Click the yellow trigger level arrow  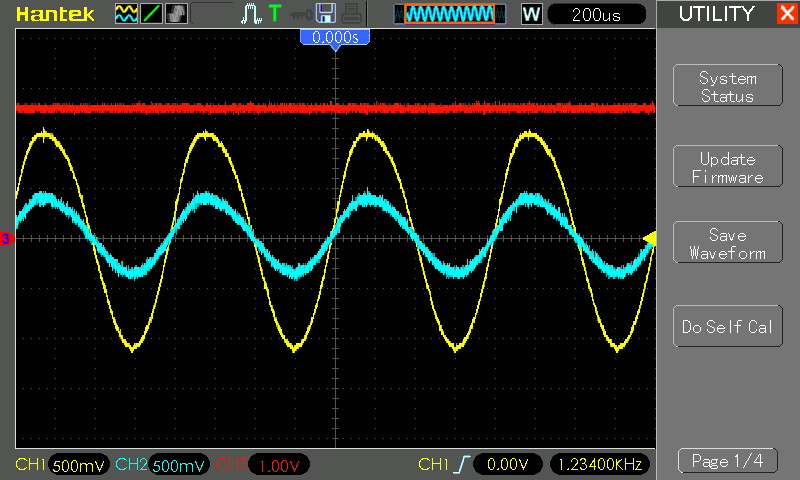coord(649,238)
